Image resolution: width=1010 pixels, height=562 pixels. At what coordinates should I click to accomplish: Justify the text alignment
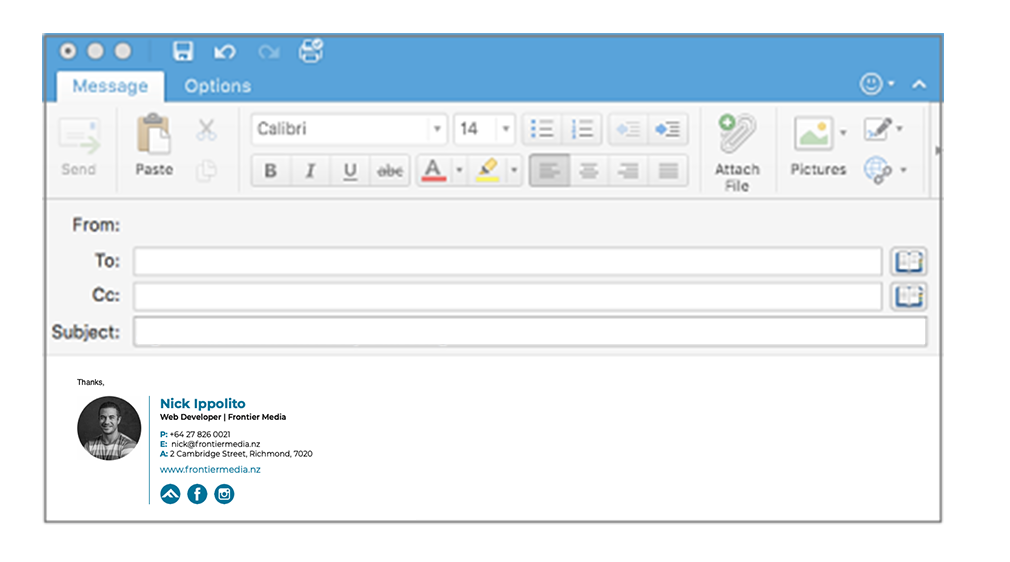coord(668,171)
